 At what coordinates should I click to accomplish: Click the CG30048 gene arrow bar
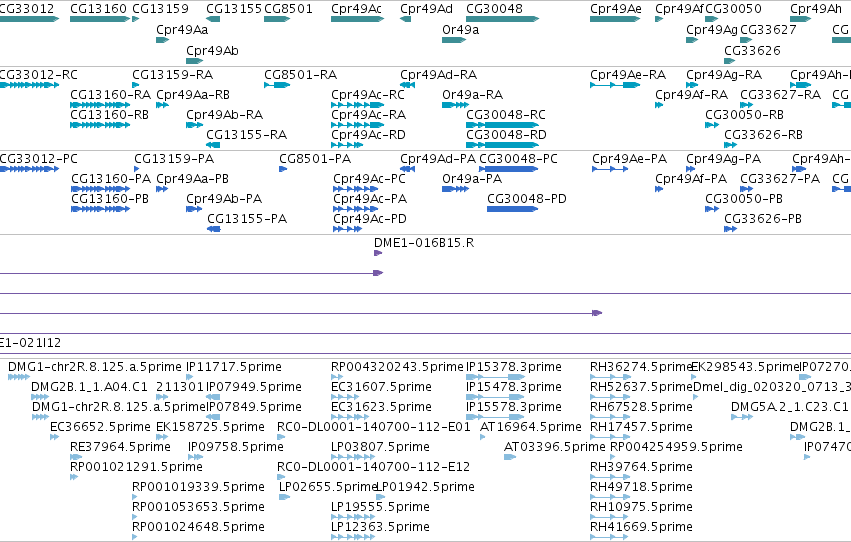(503, 19)
